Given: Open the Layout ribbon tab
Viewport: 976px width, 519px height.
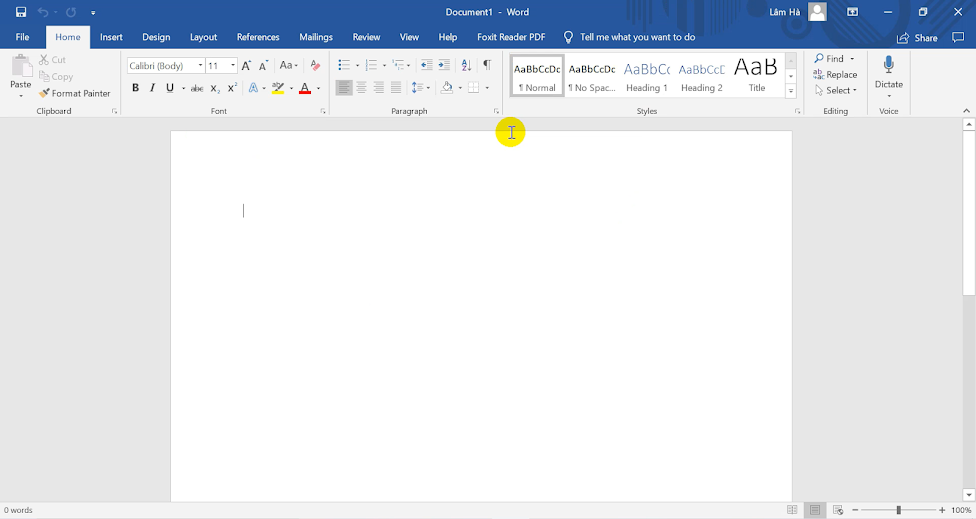Looking at the screenshot, I should coord(203,37).
